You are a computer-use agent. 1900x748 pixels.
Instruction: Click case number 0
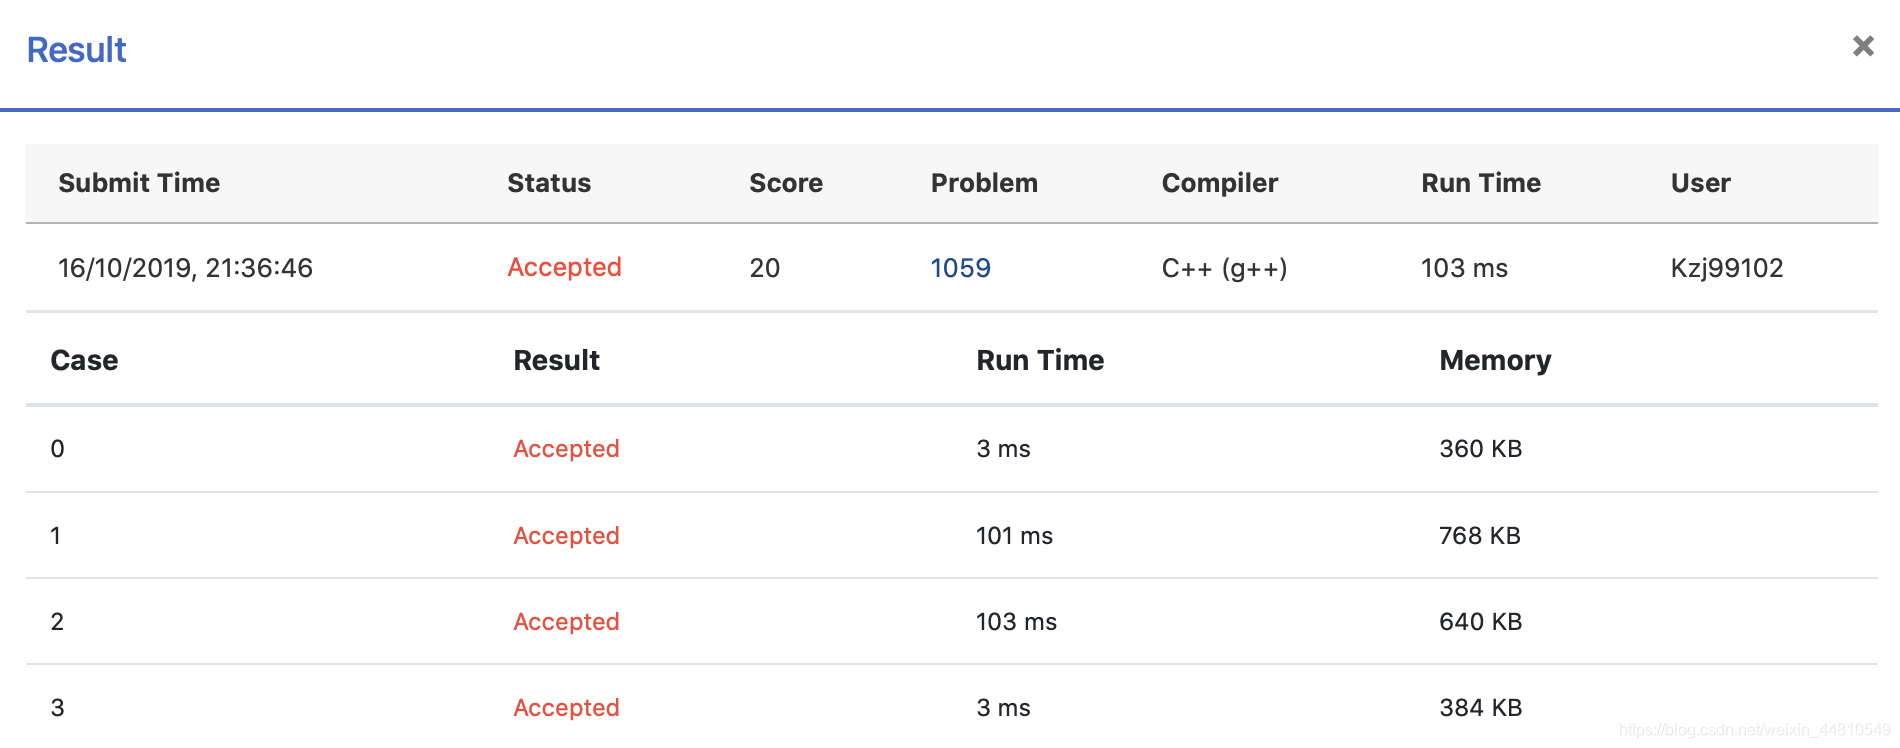[x=57, y=449]
